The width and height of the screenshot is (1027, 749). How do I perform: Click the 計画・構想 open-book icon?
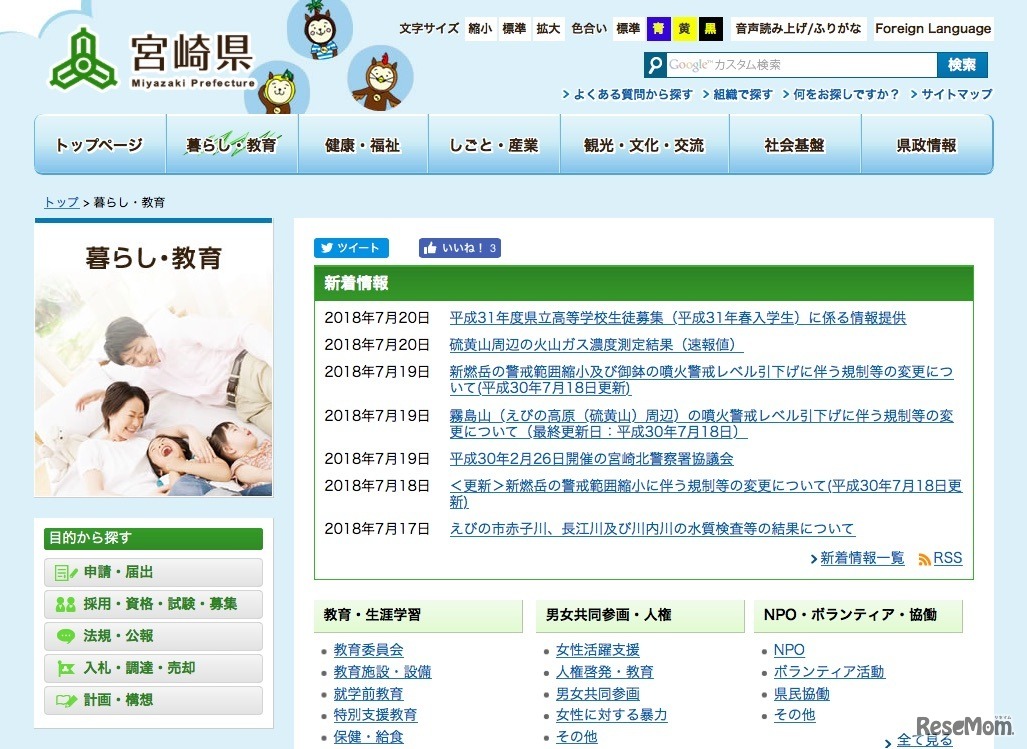64,701
